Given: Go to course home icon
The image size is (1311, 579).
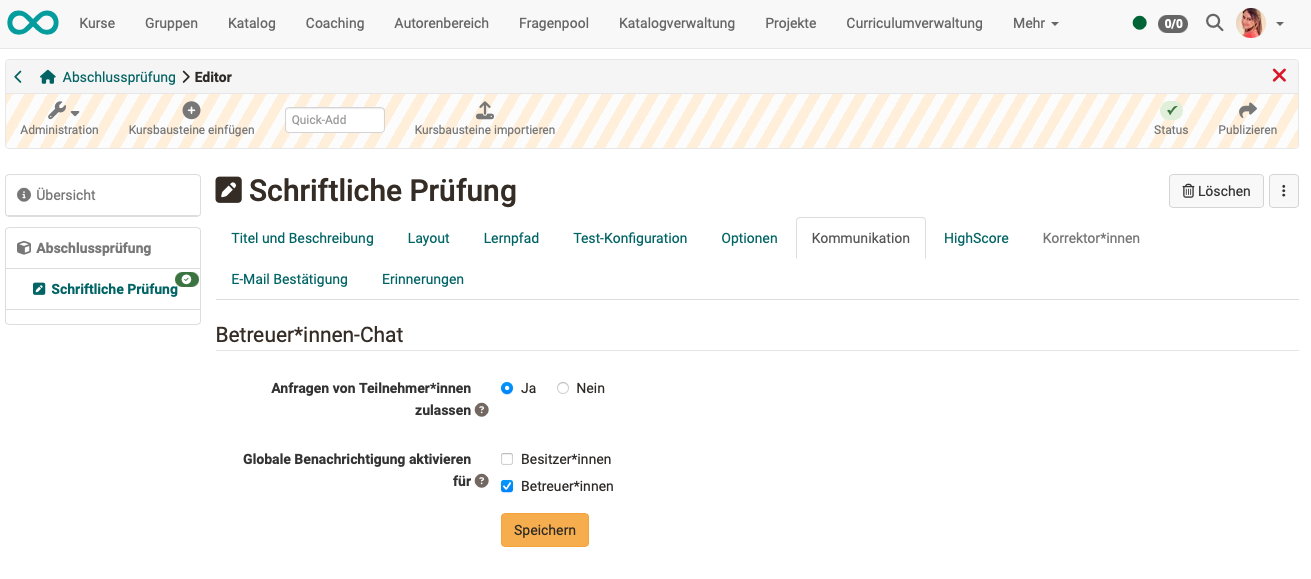Looking at the screenshot, I should [x=47, y=77].
